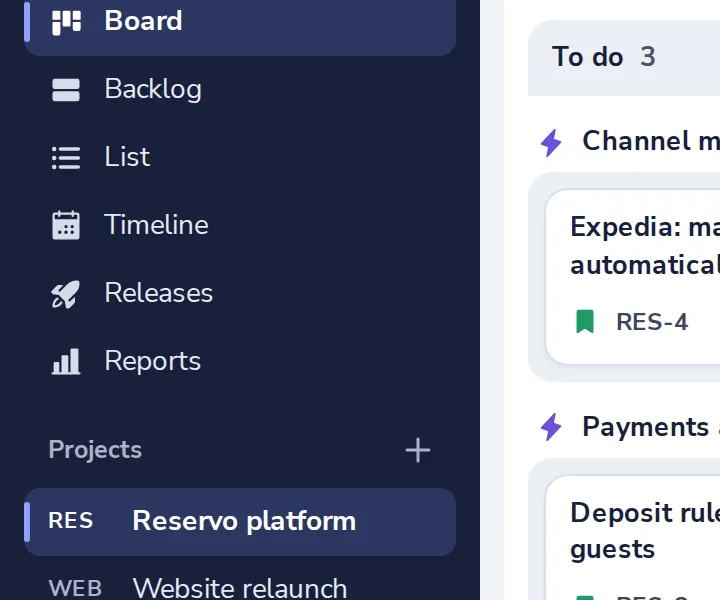720x600 pixels.
Task: Open the Releases page label
Action: click(159, 293)
